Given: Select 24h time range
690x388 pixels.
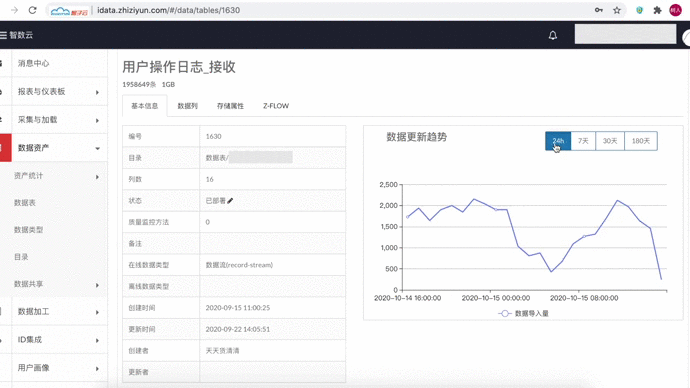Looking at the screenshot, I should [x=558, y=141].
